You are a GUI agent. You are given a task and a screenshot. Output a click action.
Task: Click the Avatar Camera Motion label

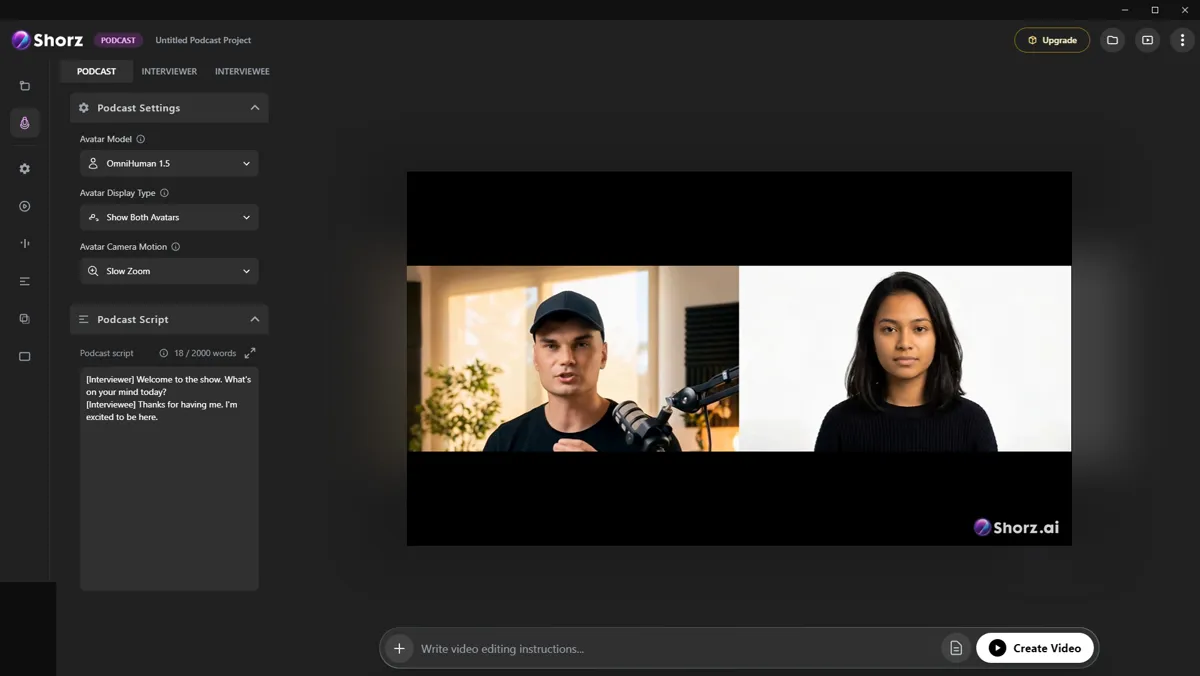coord(123,246)
